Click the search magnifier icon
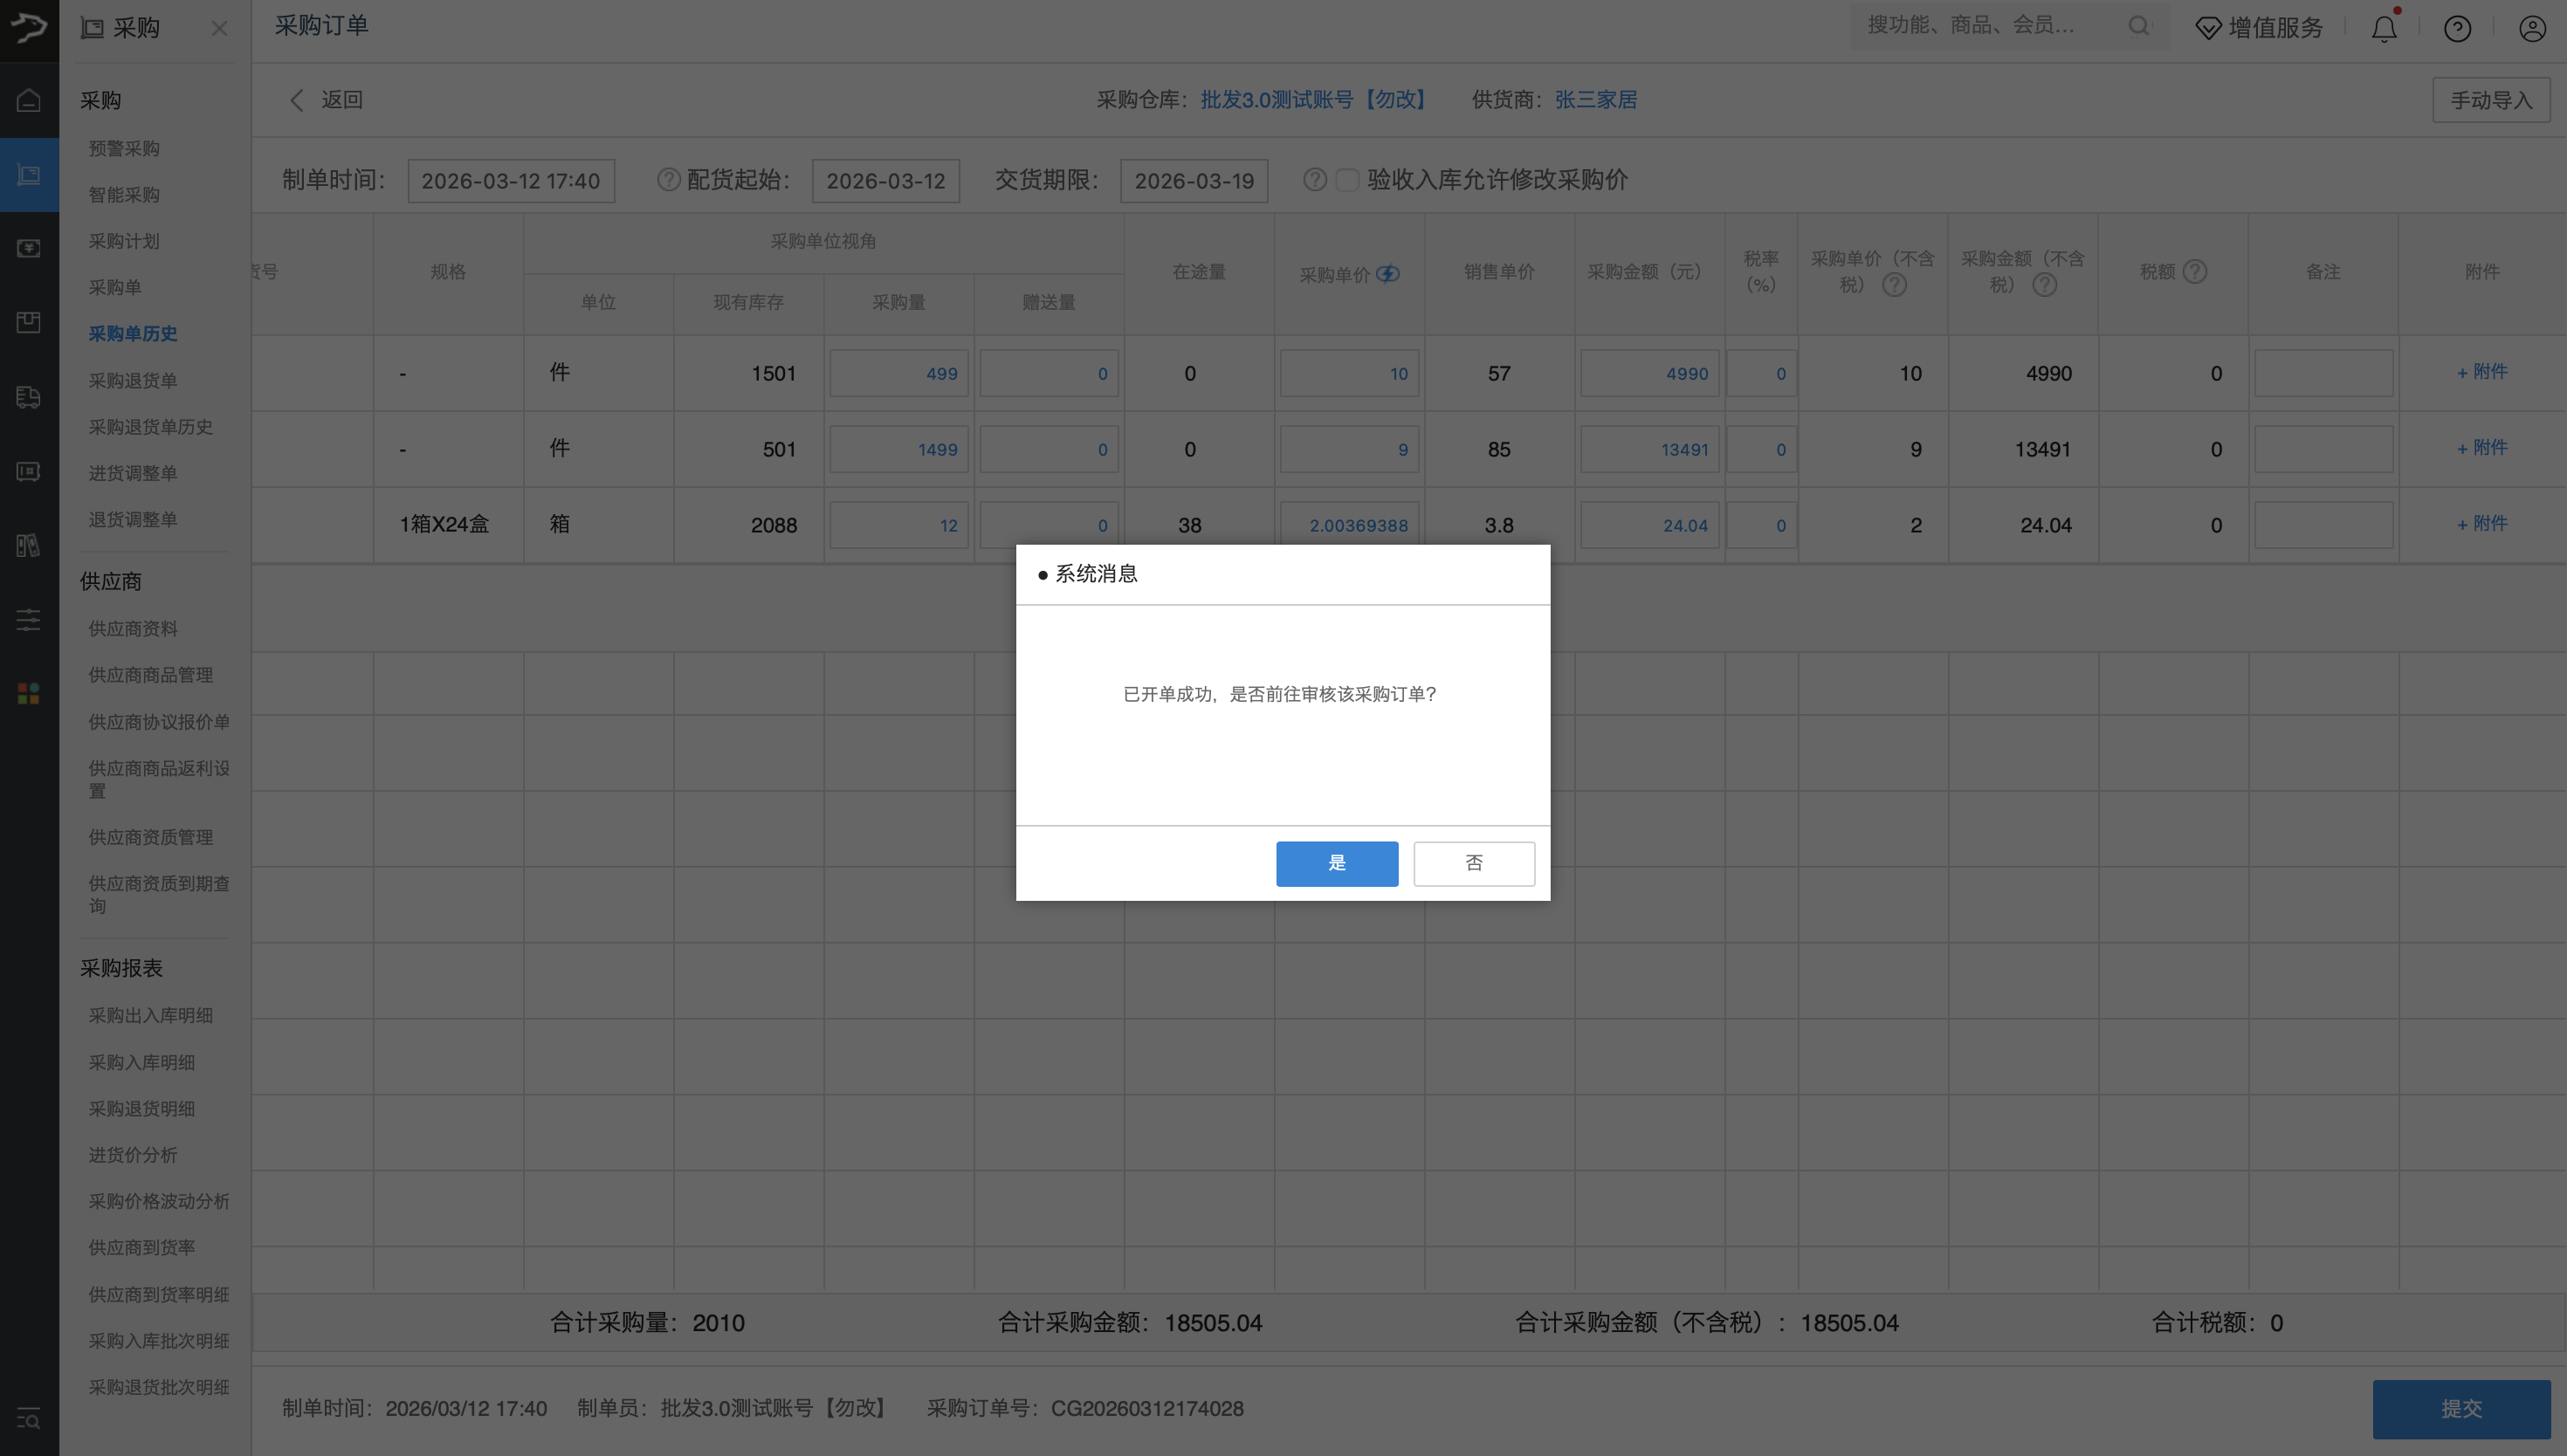The image size is (2567, 1456). pyautogui.click(x=2138, y=26)
